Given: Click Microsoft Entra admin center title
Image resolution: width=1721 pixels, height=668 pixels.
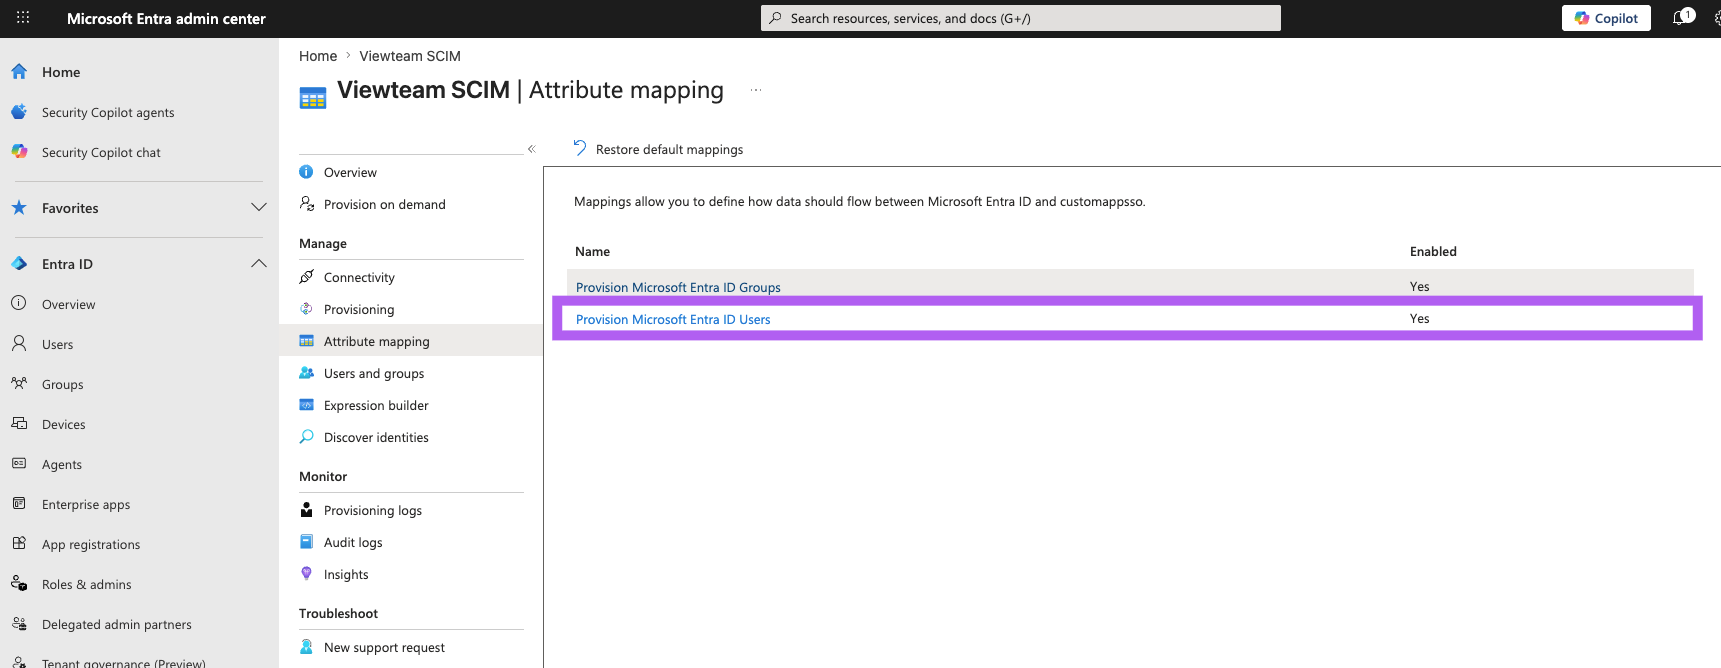Looking at the screenshot, I should point(166,18).
